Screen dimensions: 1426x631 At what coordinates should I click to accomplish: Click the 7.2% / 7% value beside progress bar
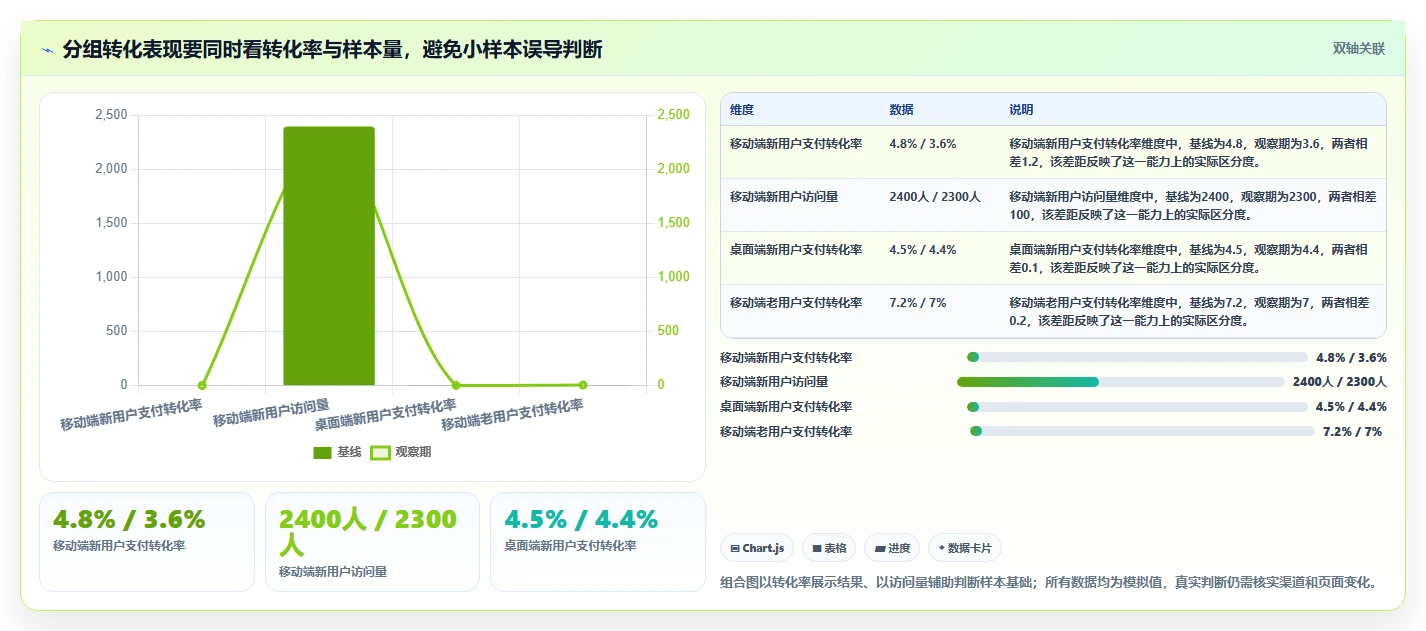tap(1352, 432)
